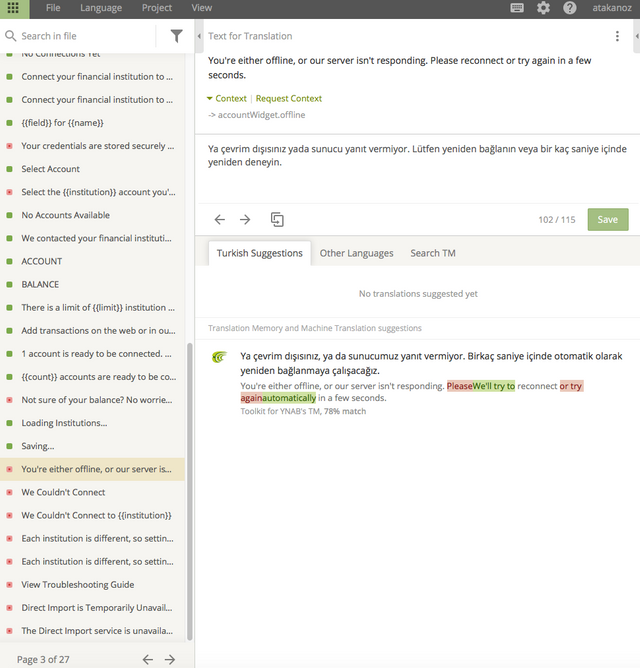Select string 'Direct Import is Temporarily Unavail...'
Image resolution: width=640 pixels, height=668 pixels.
pyautogui.click(x=92, y=608)
